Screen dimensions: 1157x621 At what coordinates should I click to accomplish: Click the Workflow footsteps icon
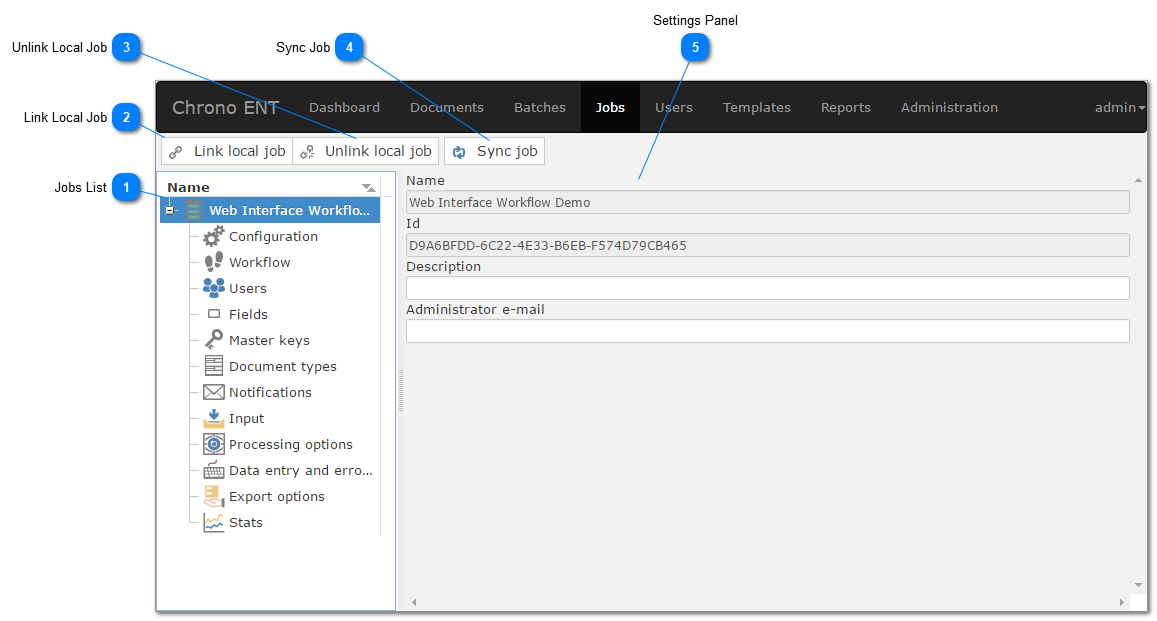click(x=214, y=262)
